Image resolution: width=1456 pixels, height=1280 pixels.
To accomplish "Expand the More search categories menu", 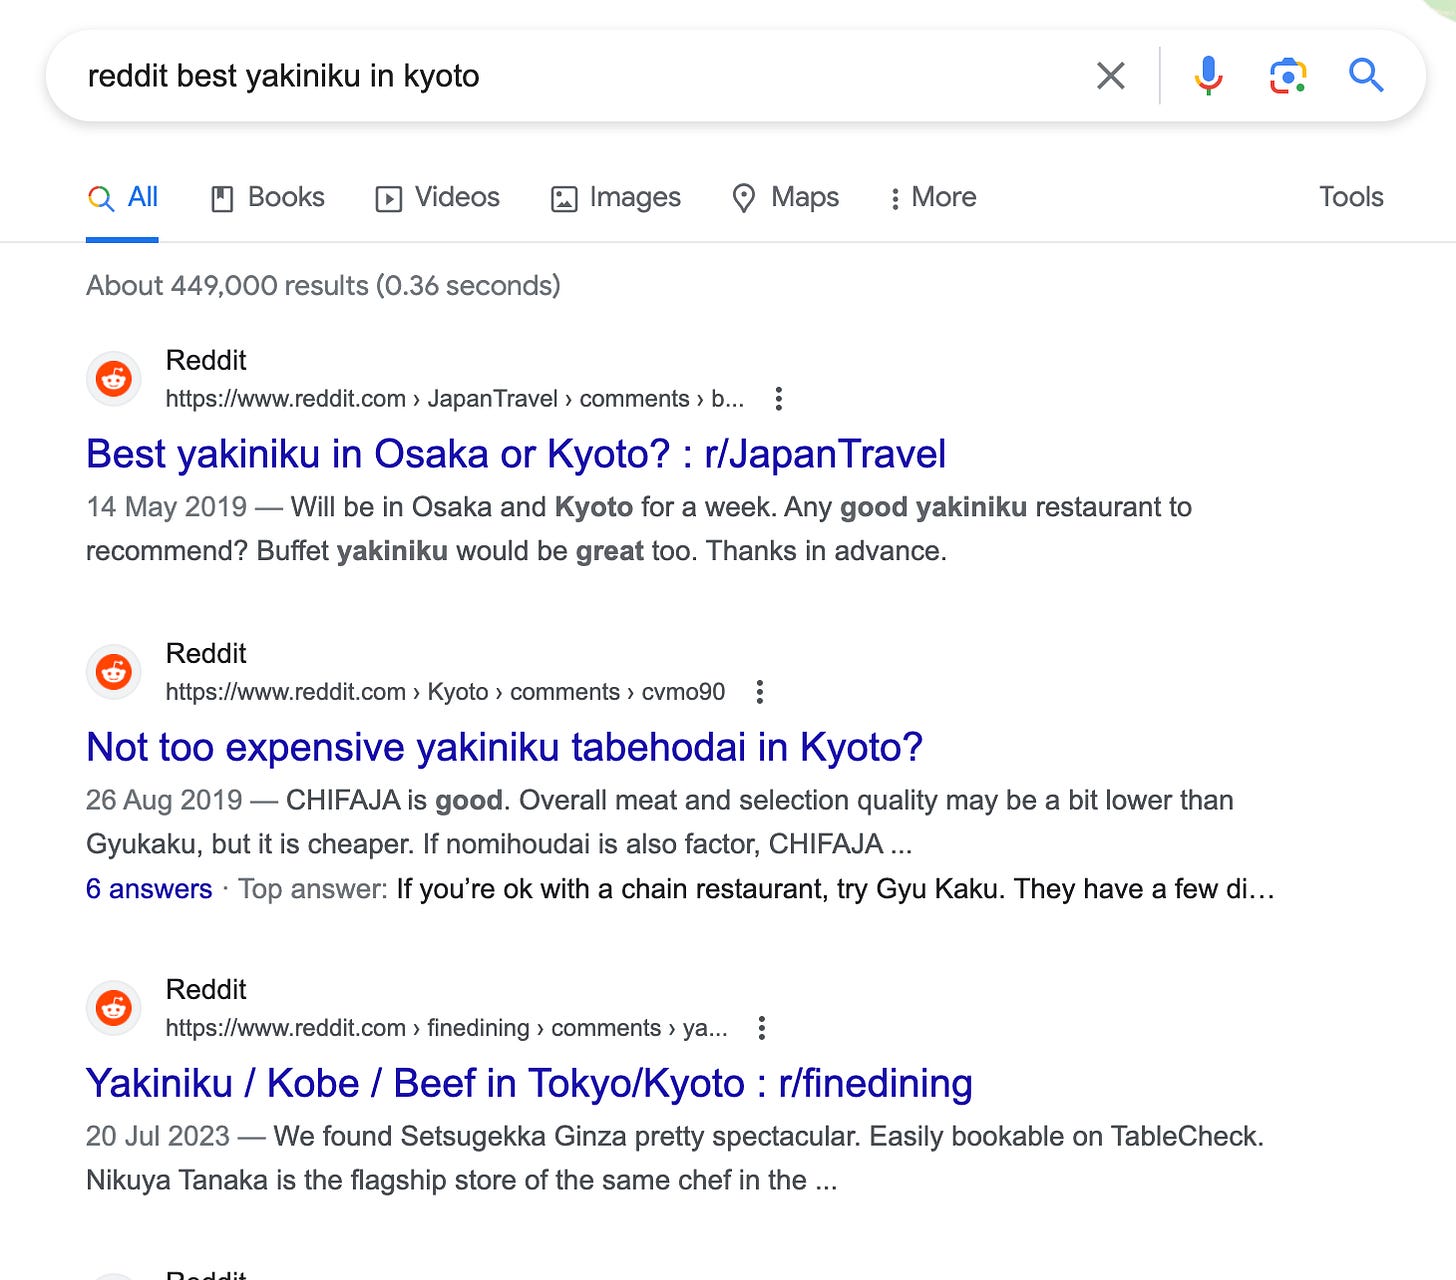I will click(x=932, y=198).
